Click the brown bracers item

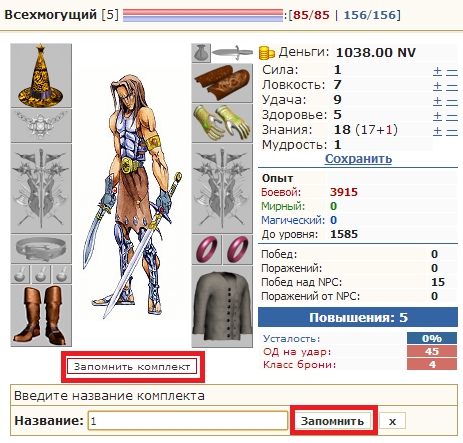point(222,83)
